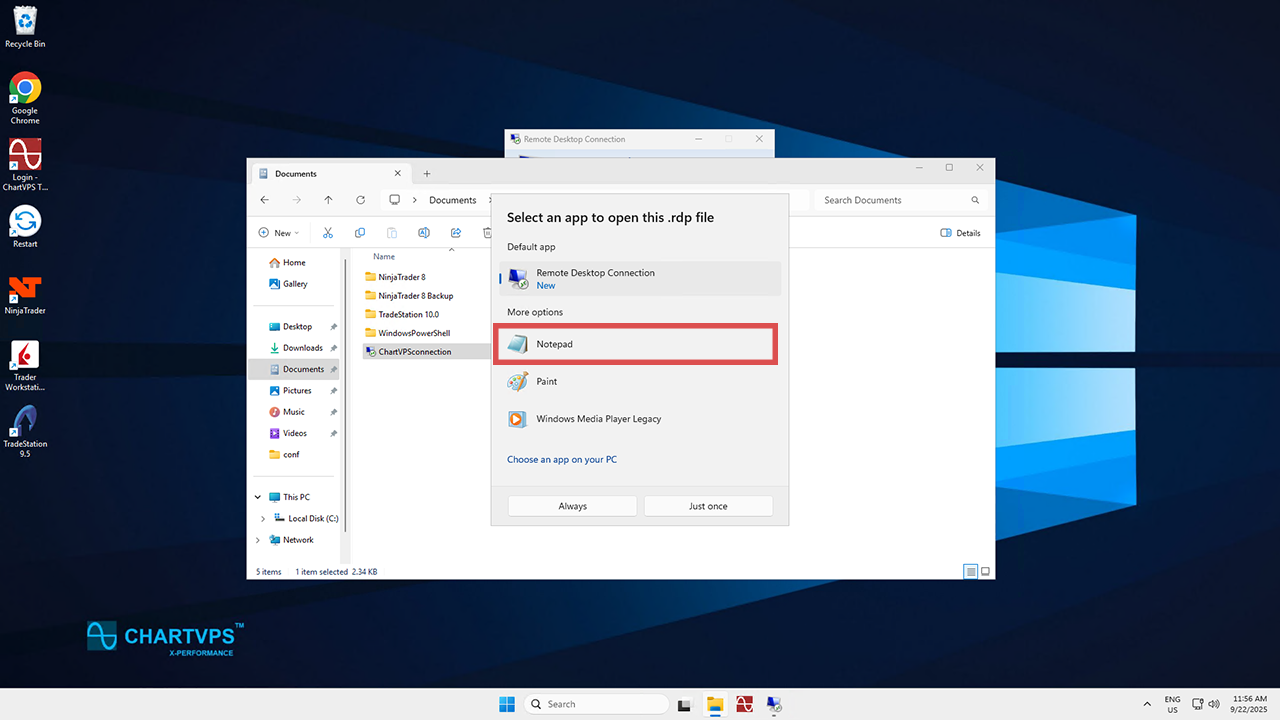
Task: Open NinjaTrader desktop shortcut
Action: coord(25,291)
